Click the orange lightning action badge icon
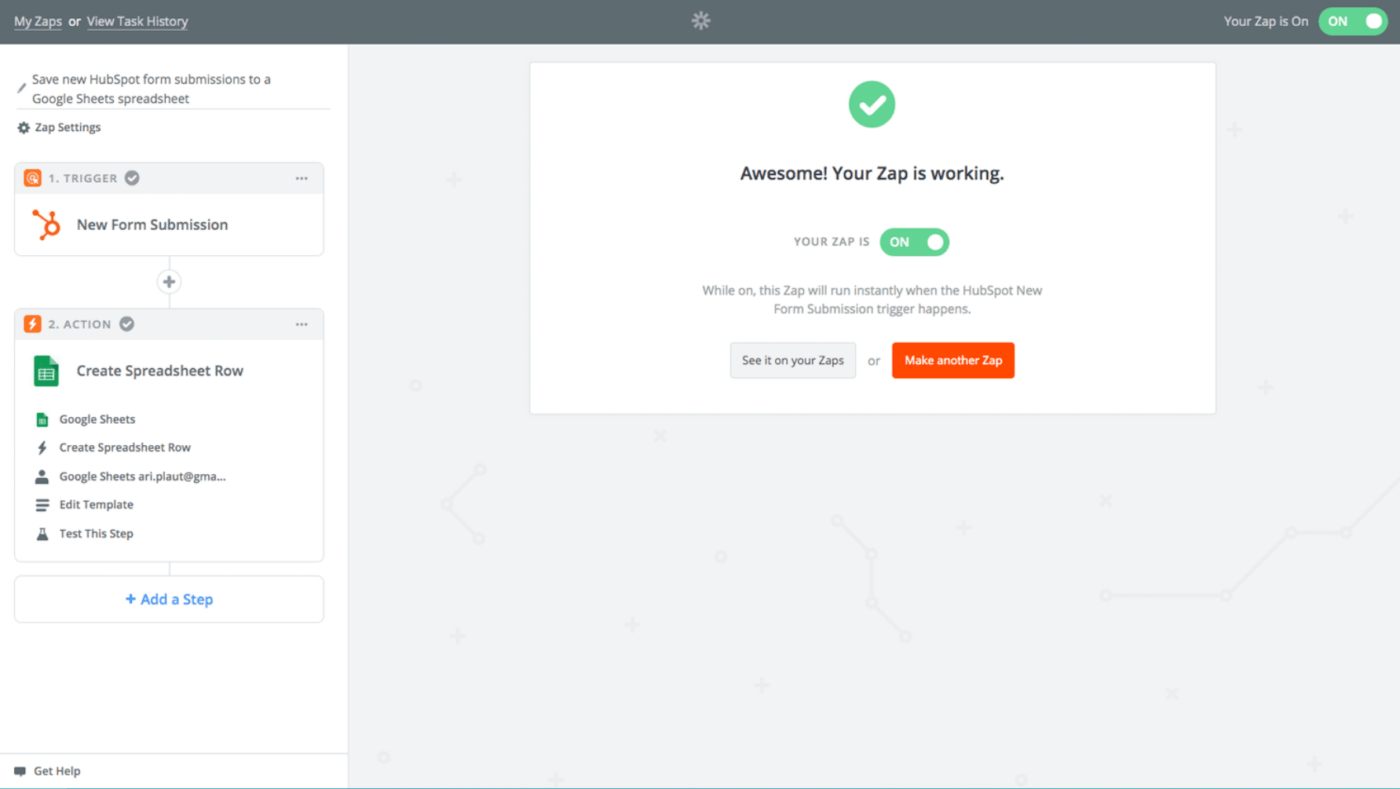This screenshot has height=789, width=1400. click(32, 324)
